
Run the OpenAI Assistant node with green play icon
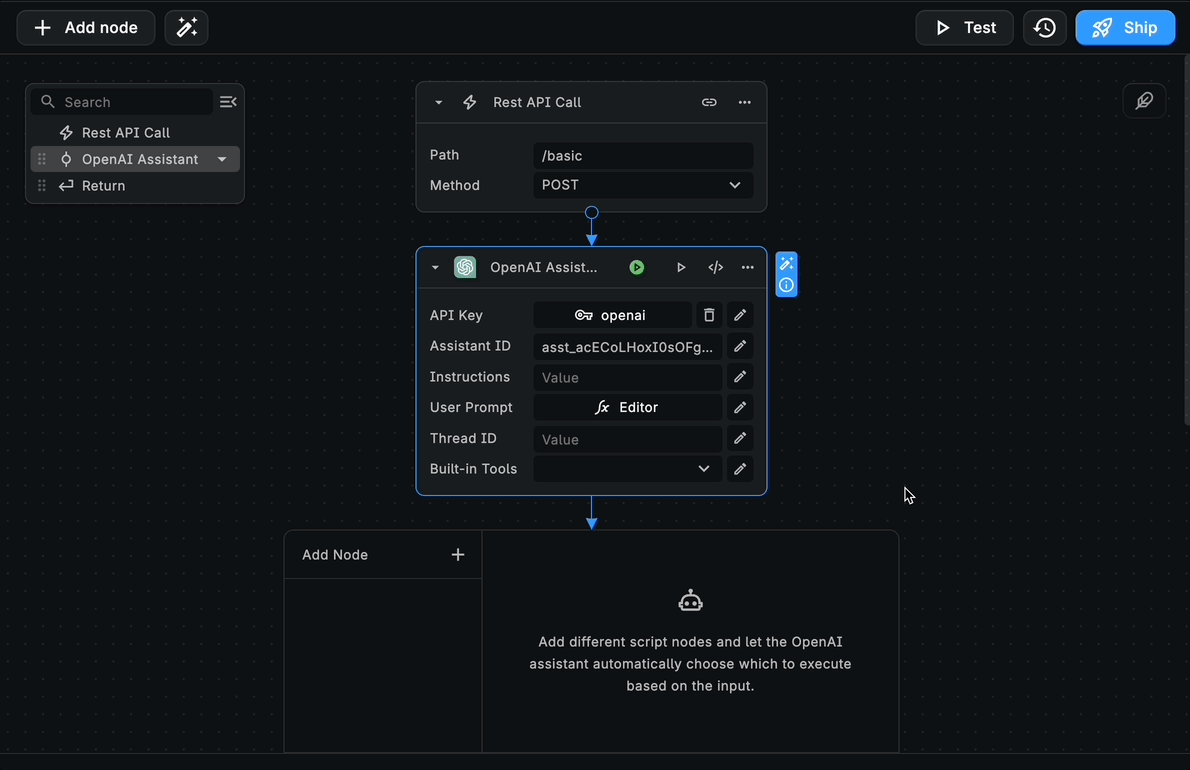[637, 267]
